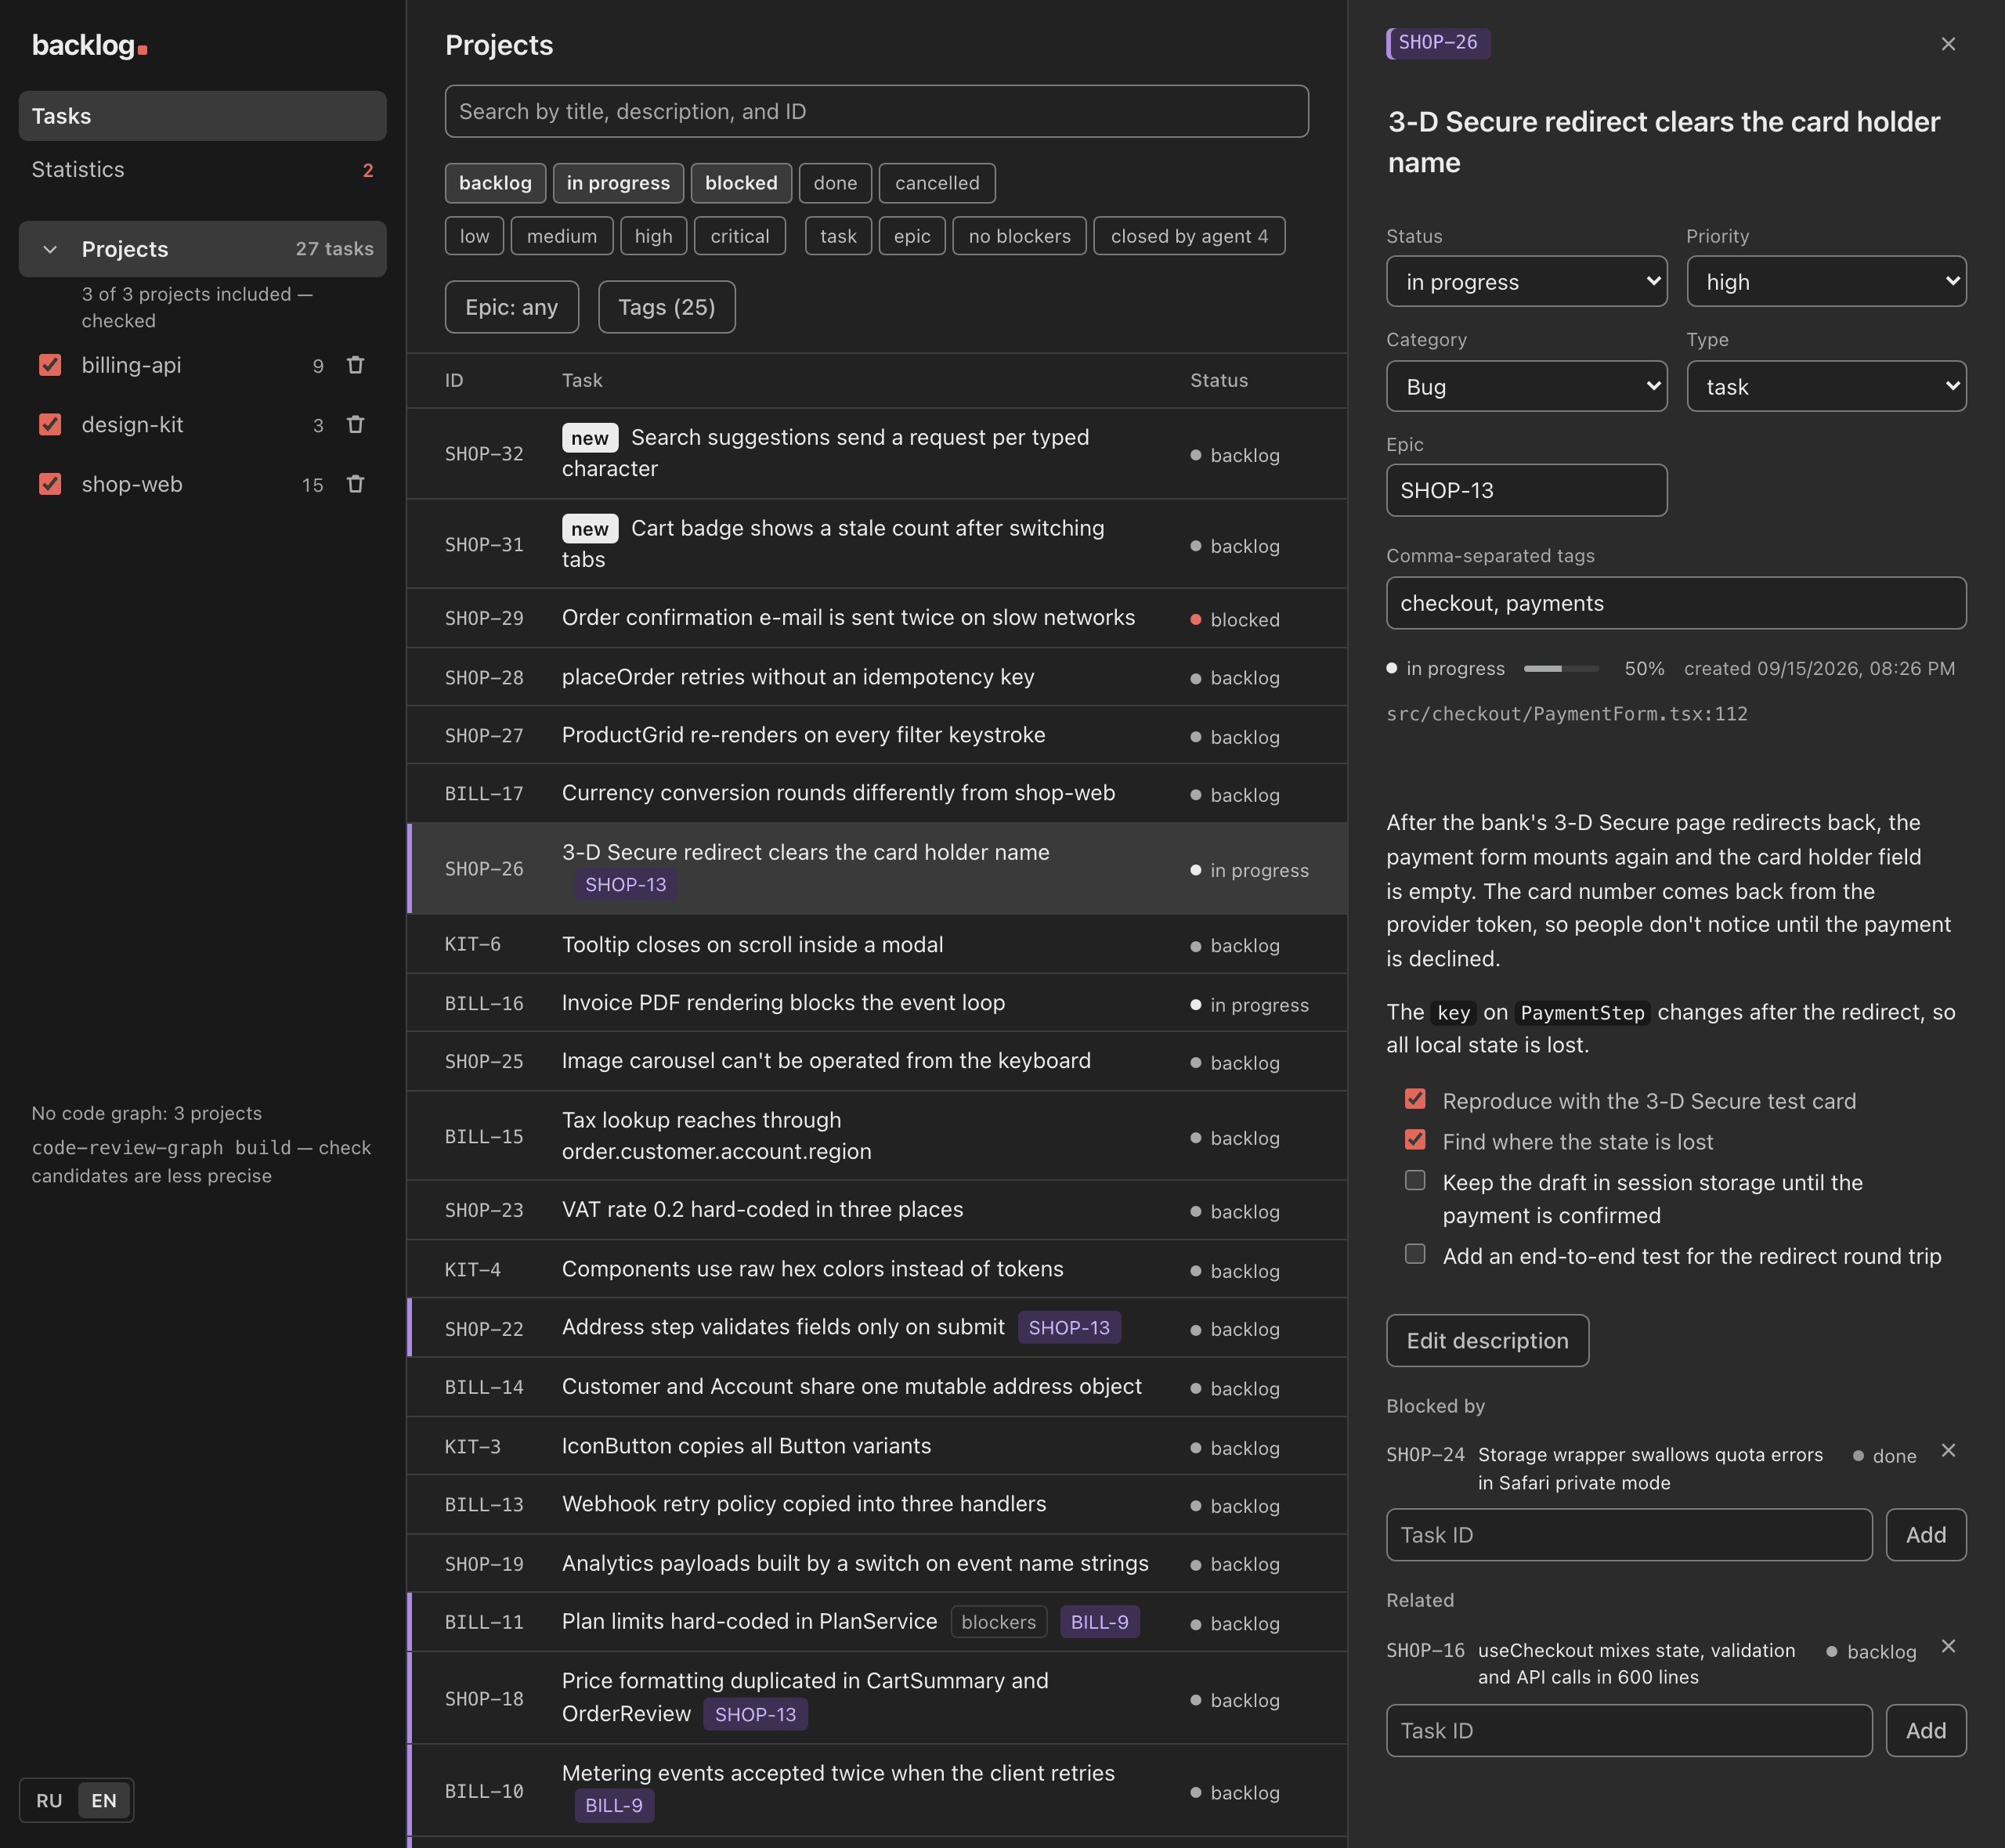Open task BILL-17 Currency conversion row
The width and height of the screenshot is (2005, 1848).
[x=877, y=794]
